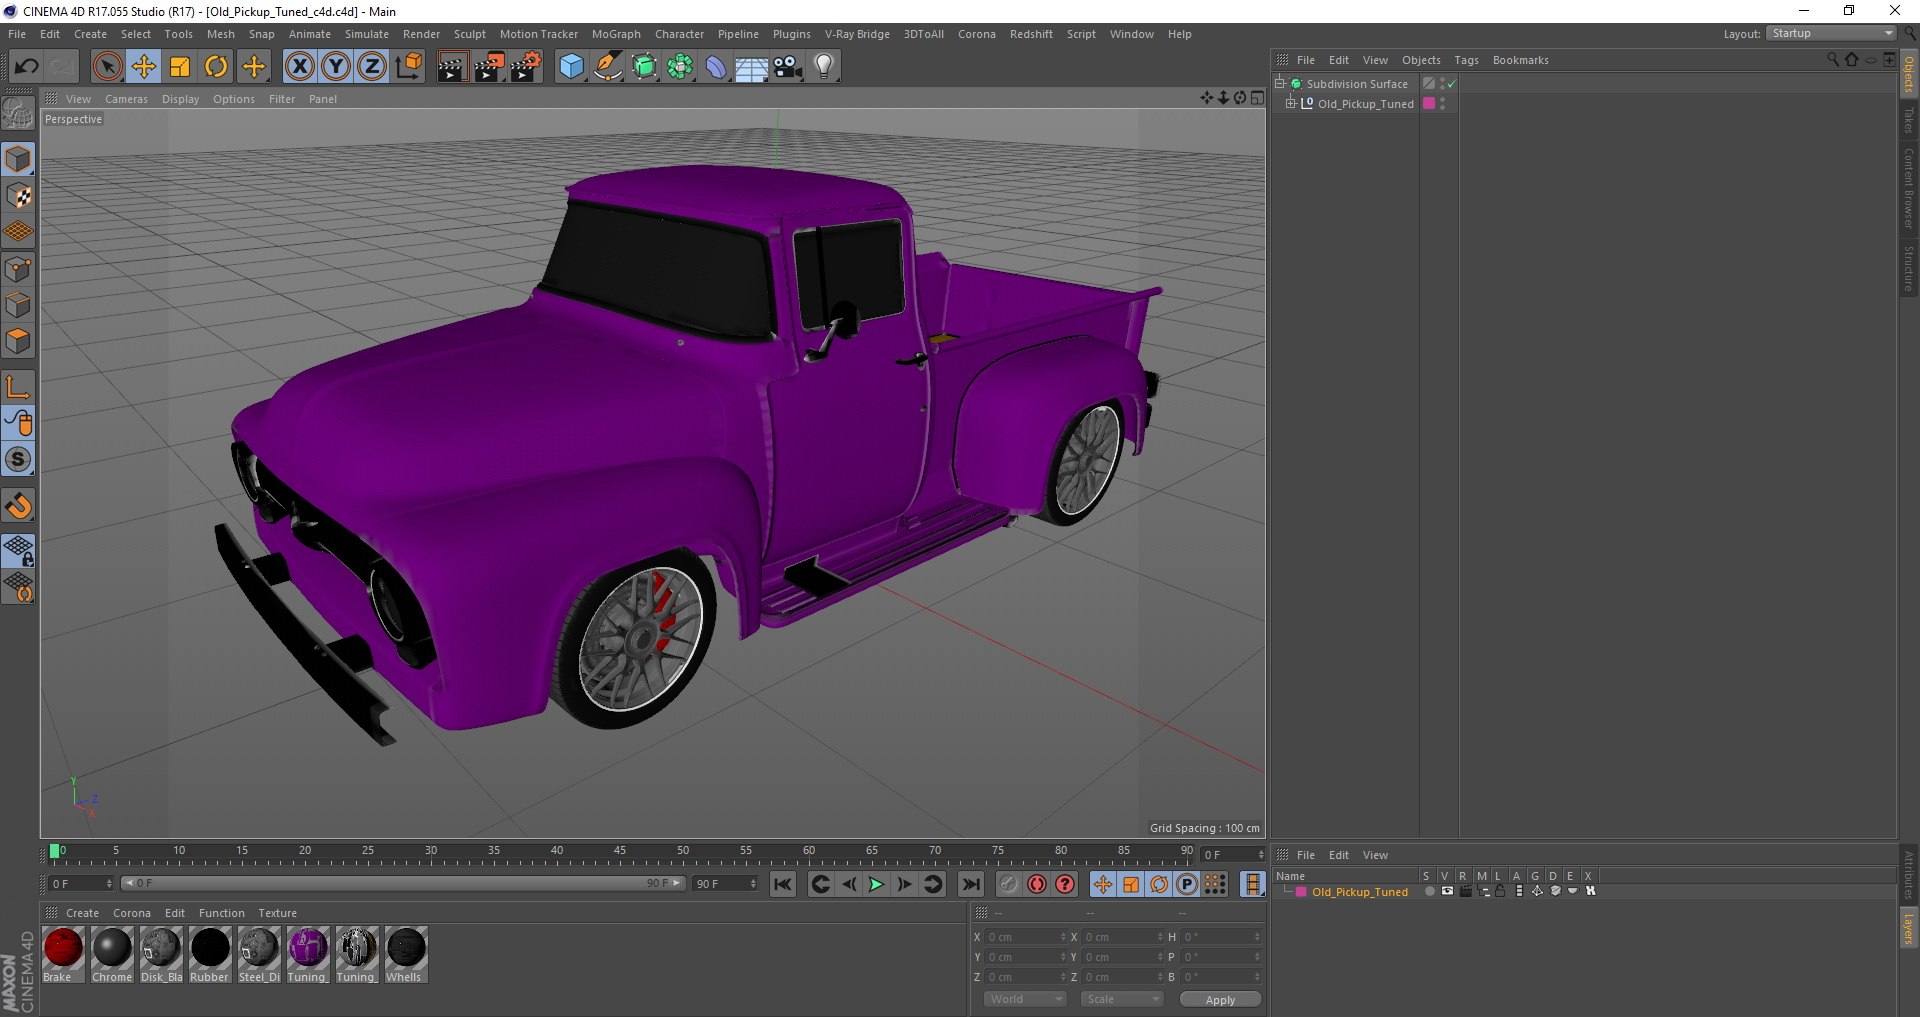This screenshot has width=1920, height=1017.
Task: Open the Objects manager Tags menu
Action: (x=1466, y=60)
